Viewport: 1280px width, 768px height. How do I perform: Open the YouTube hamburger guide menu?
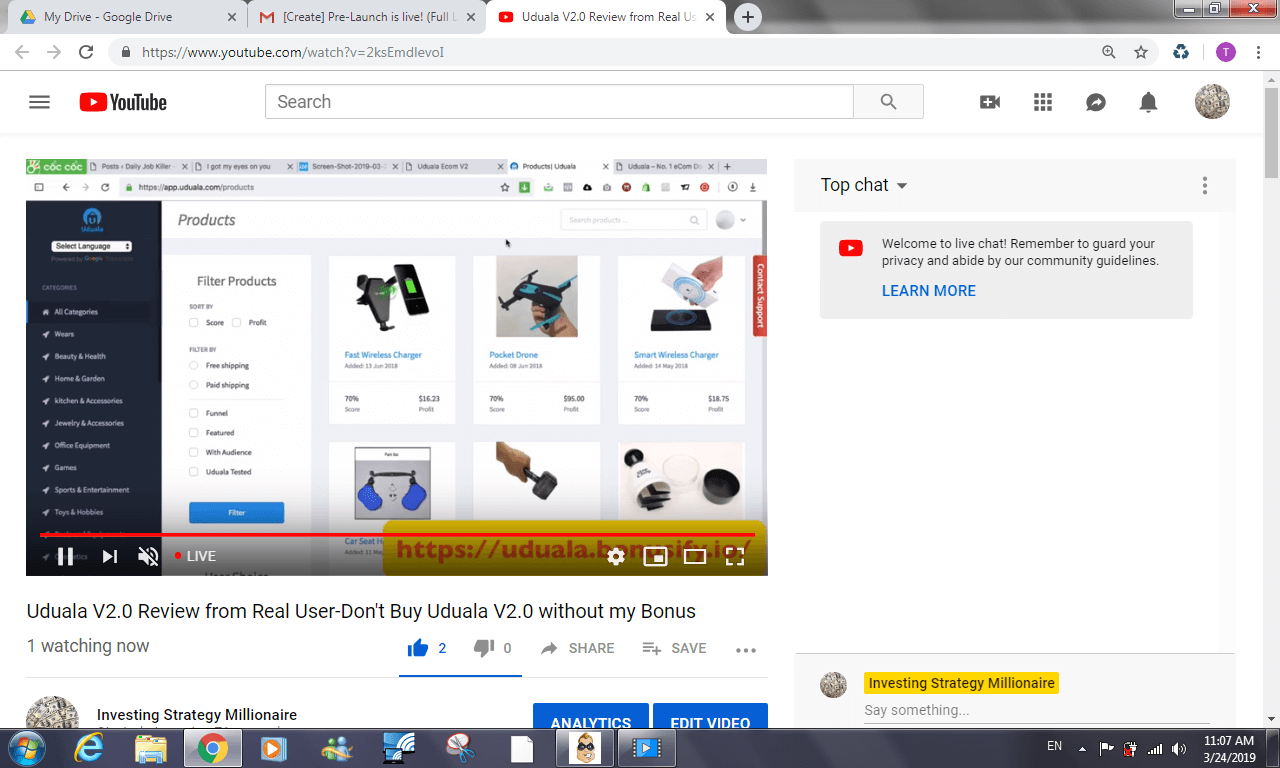(39, 102)
